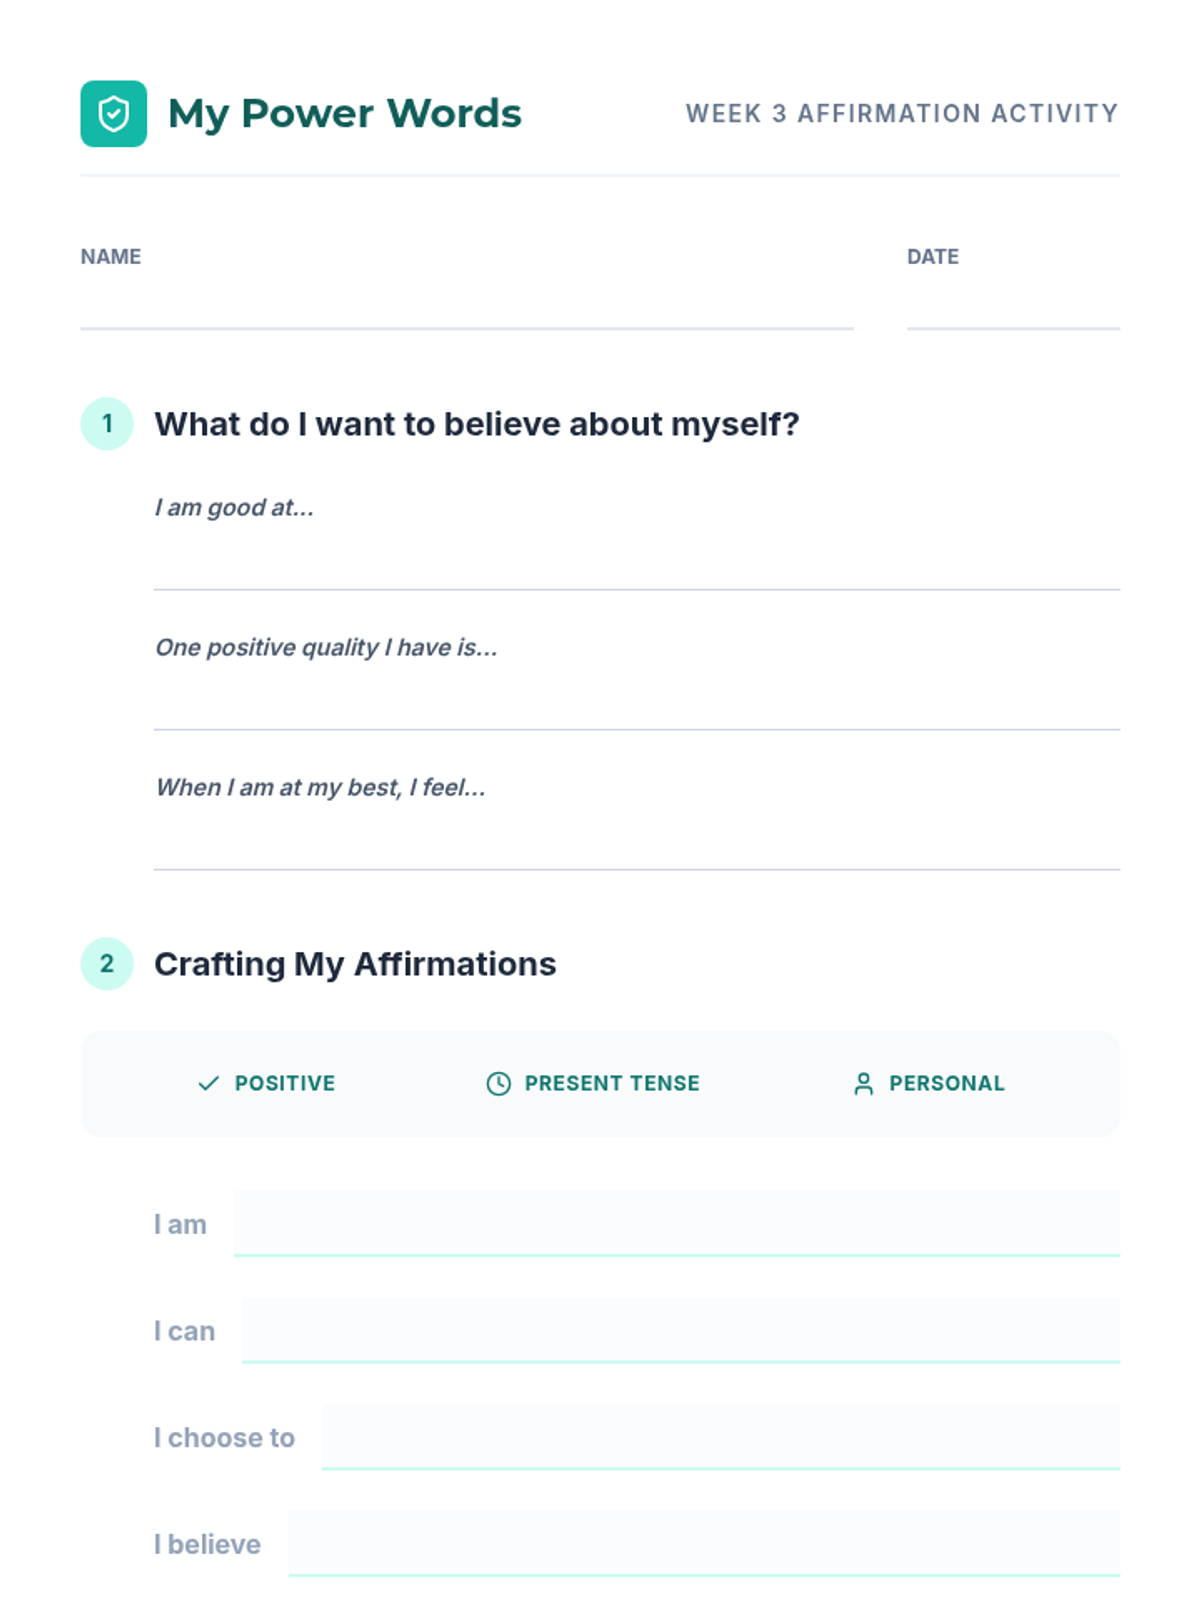Click the Crafting My Affirmations heading
This screenshot has width=1200, height=1600.
point(355,964)
